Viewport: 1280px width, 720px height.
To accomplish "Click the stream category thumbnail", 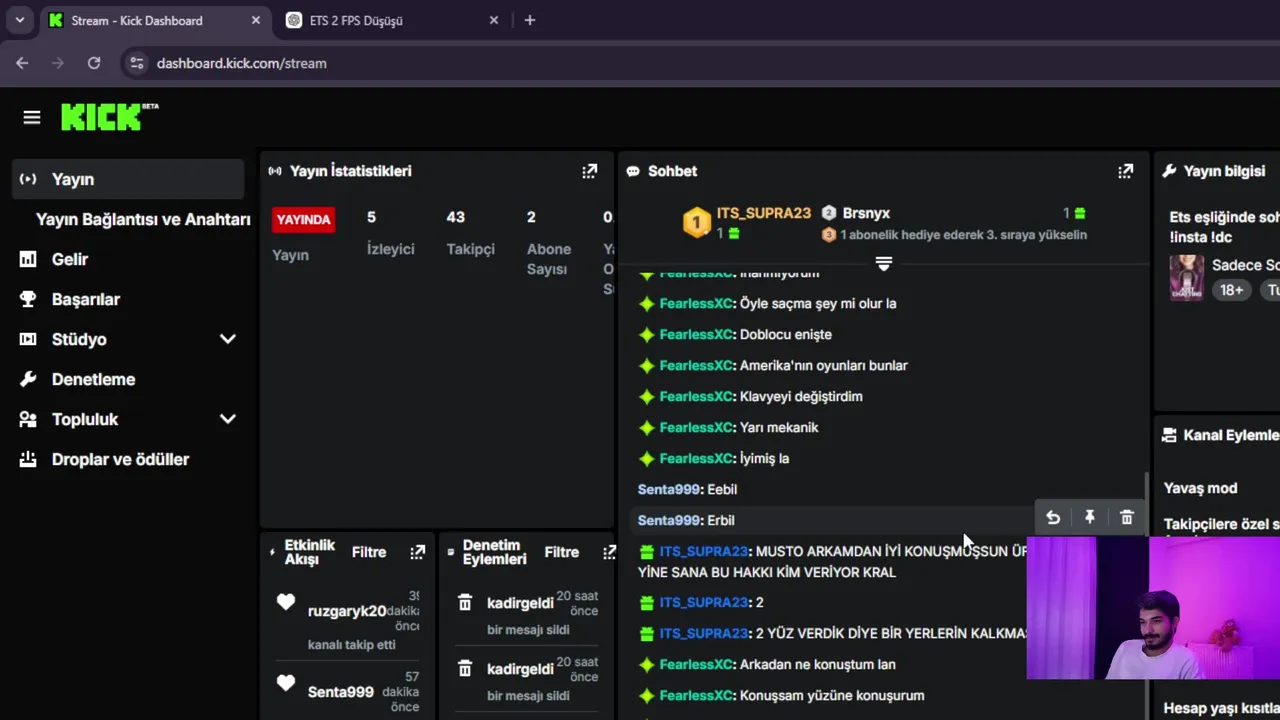I will [x=1187, y=277].
